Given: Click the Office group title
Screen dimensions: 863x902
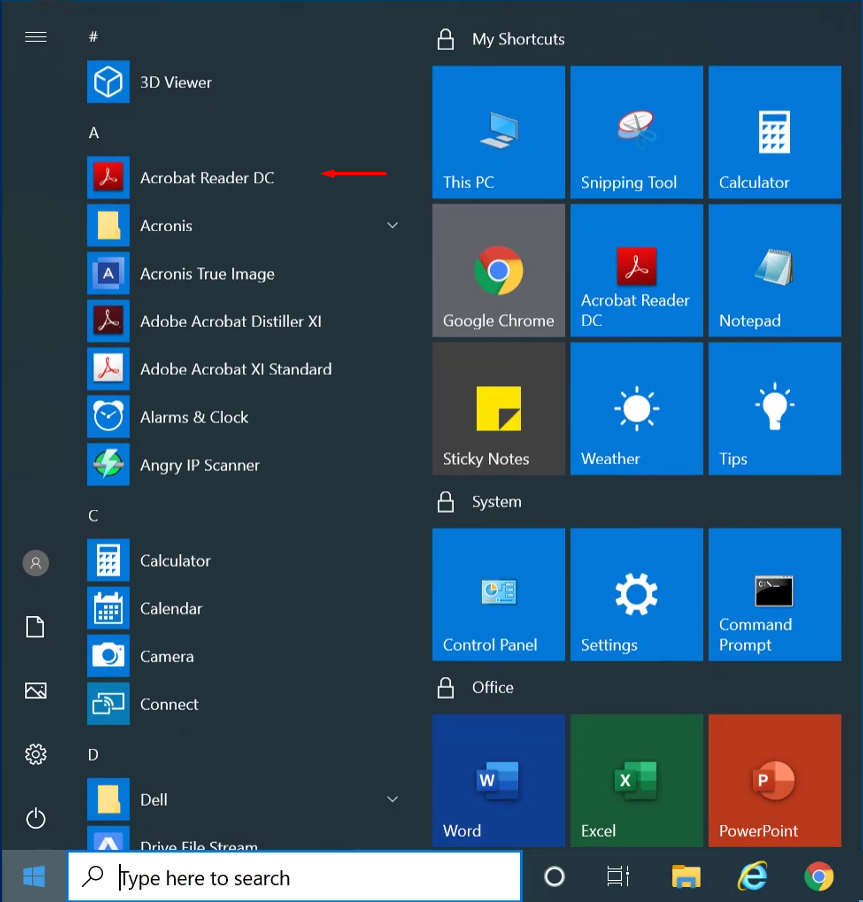Looking at the screenshot, I should (x=492, y=687).
